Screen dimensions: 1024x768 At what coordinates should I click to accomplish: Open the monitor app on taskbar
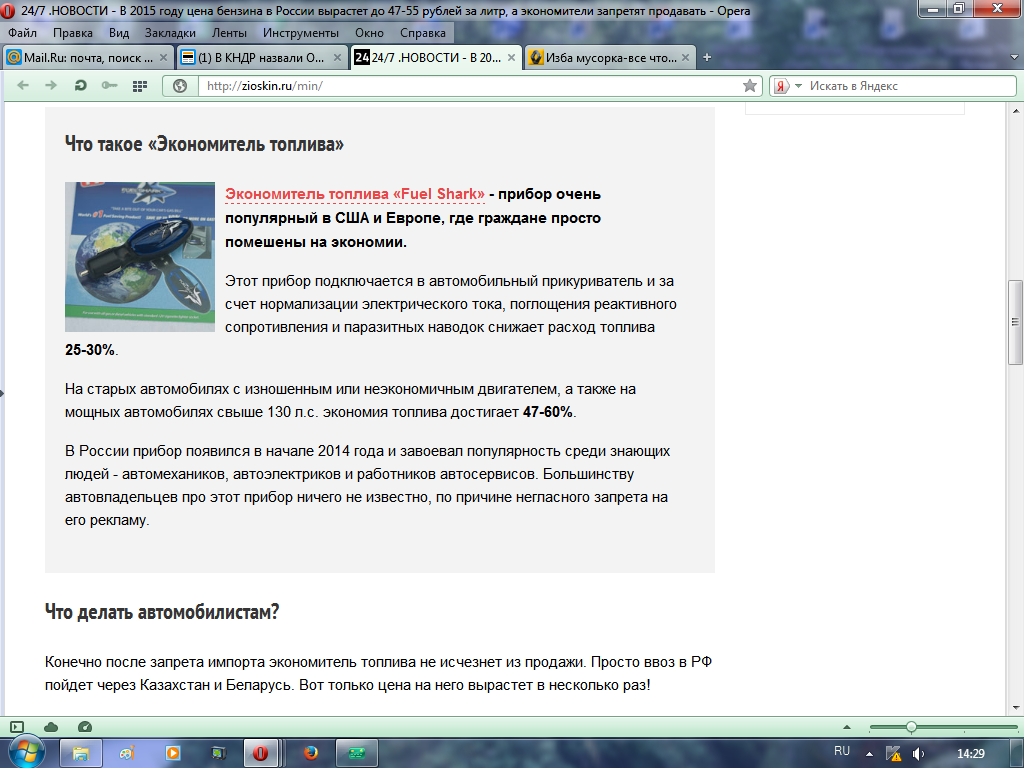click(x=219, y=754)
